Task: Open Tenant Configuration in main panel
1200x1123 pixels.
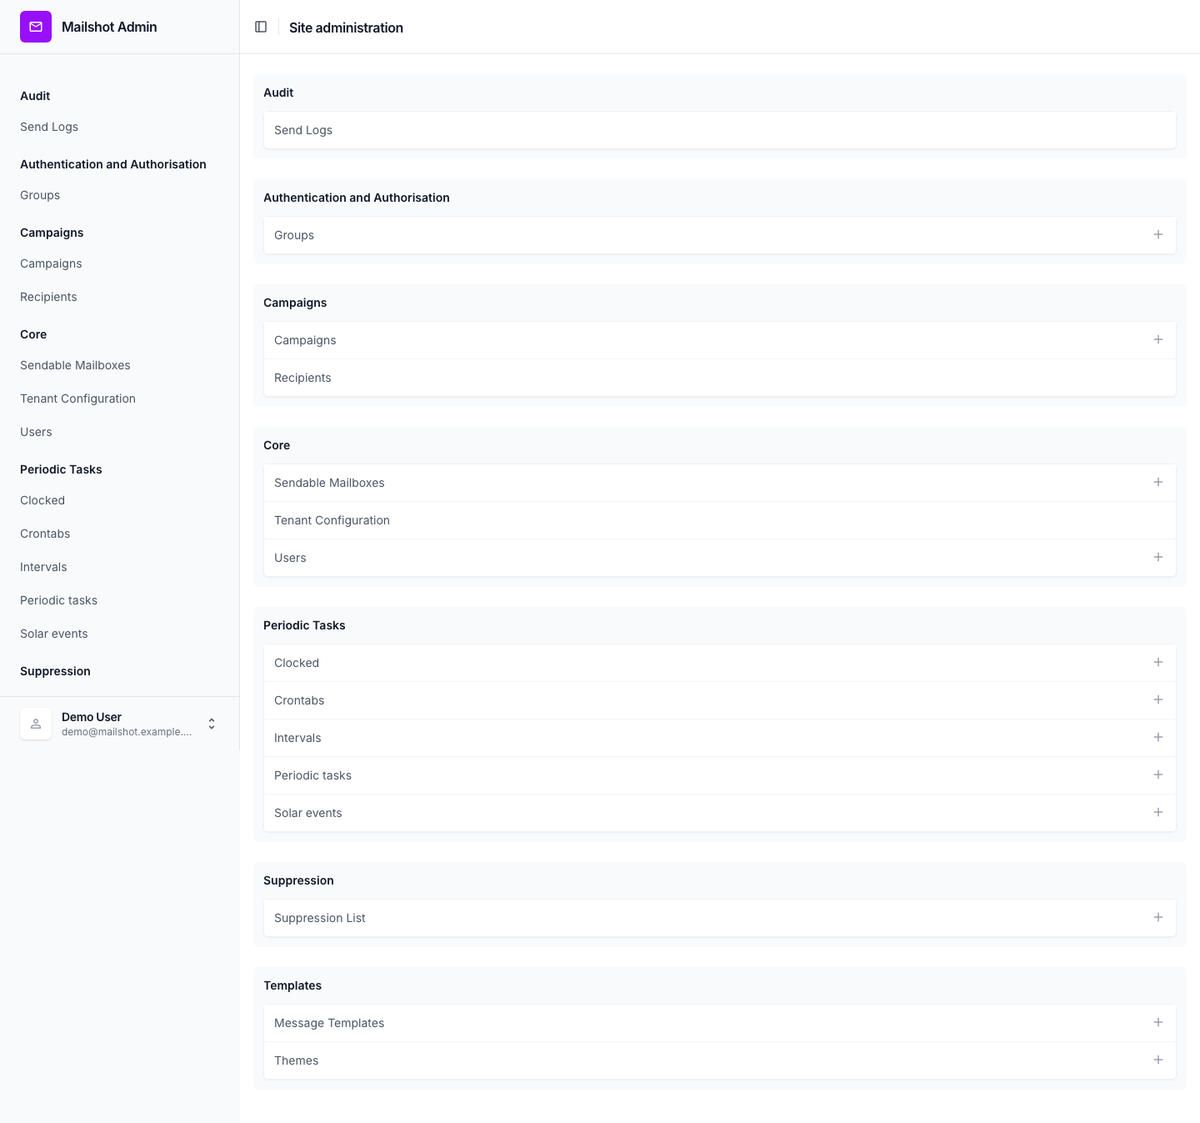Action: pos(720,520)
